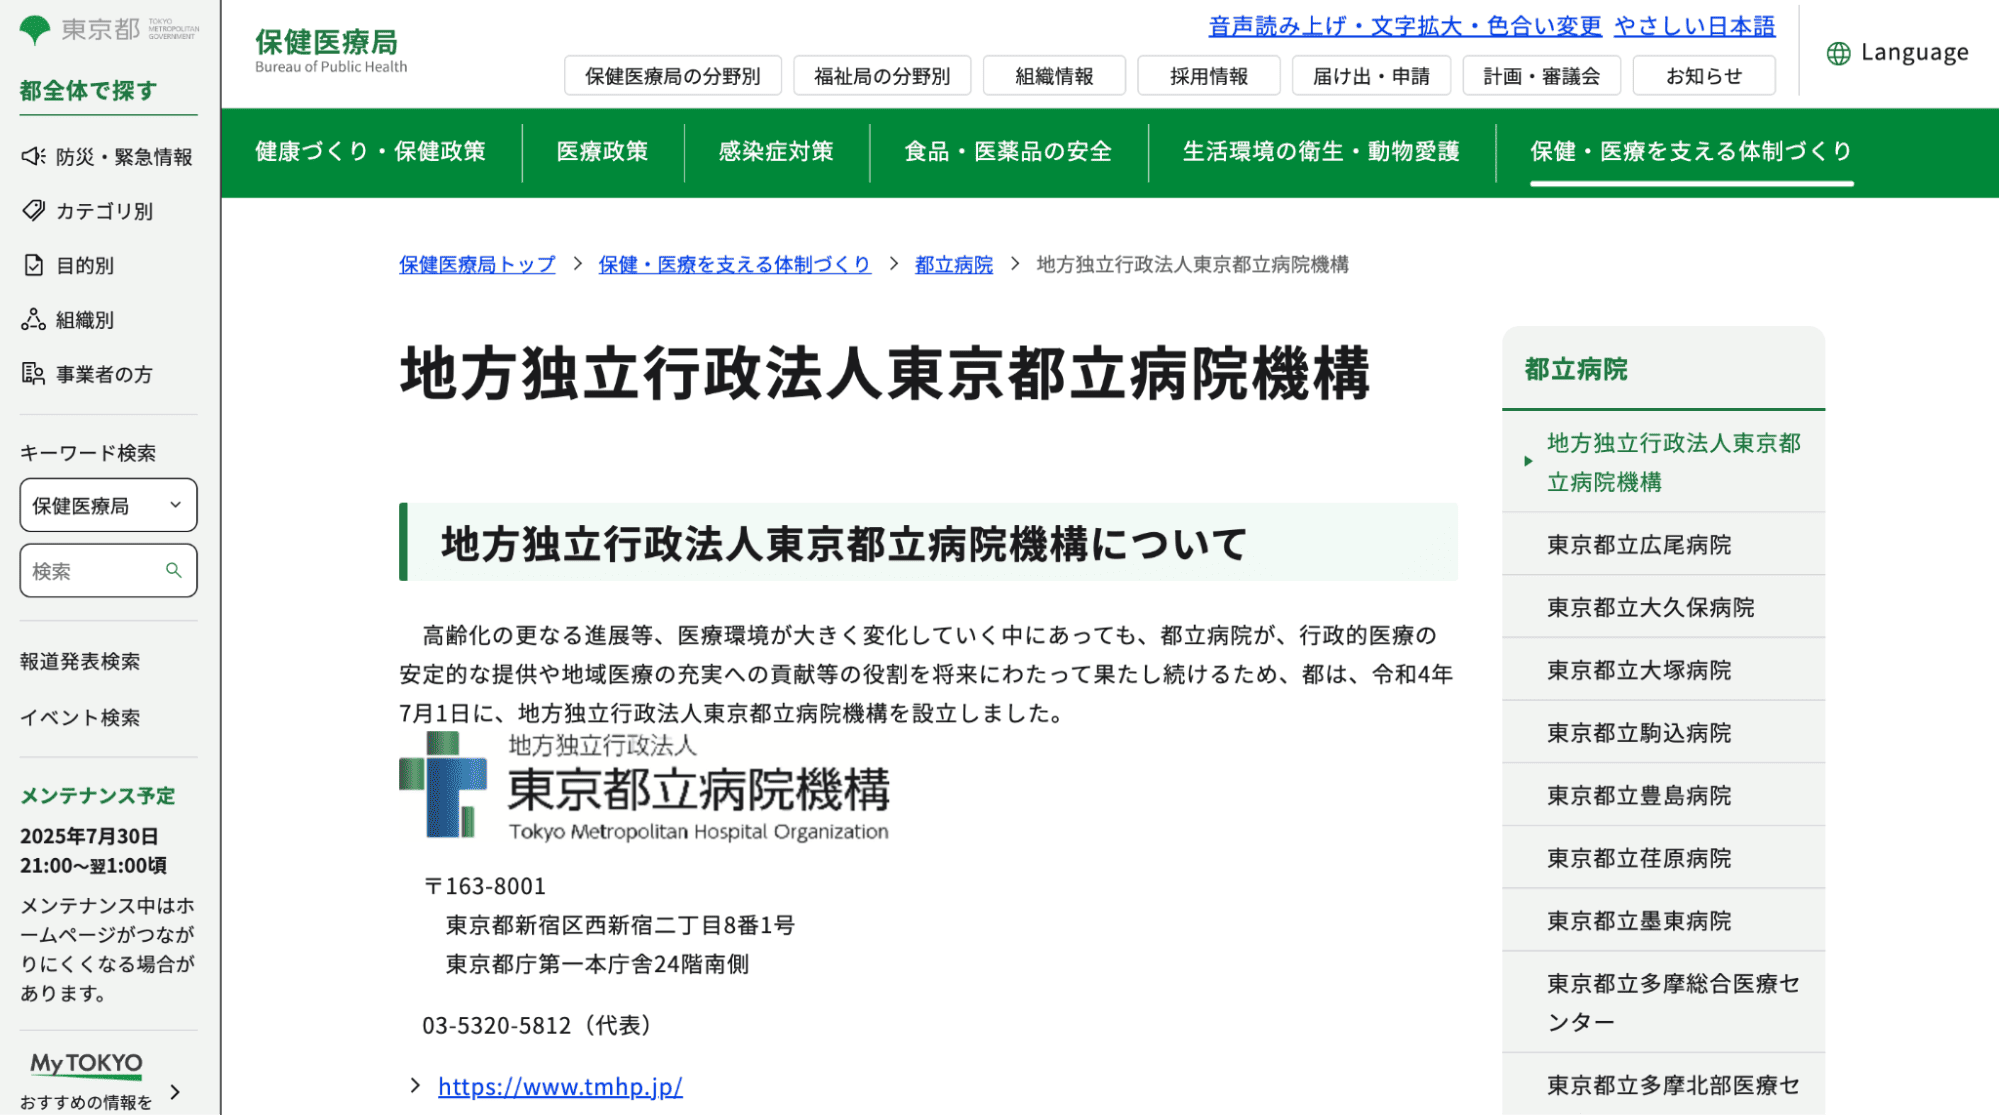Click the Tokyo Metropolitan Hospital Organization logo image

[x=644, y=786]
